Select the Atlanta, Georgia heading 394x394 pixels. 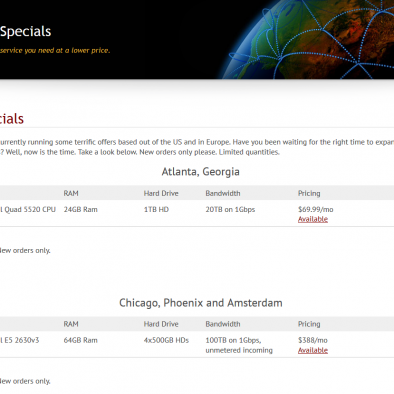[201, 172]
